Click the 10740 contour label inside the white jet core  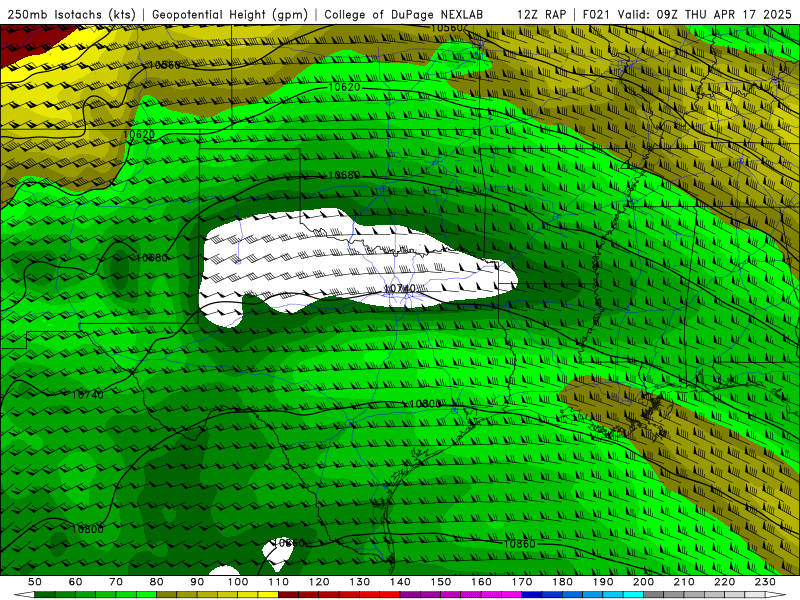[x=399, y=289]
